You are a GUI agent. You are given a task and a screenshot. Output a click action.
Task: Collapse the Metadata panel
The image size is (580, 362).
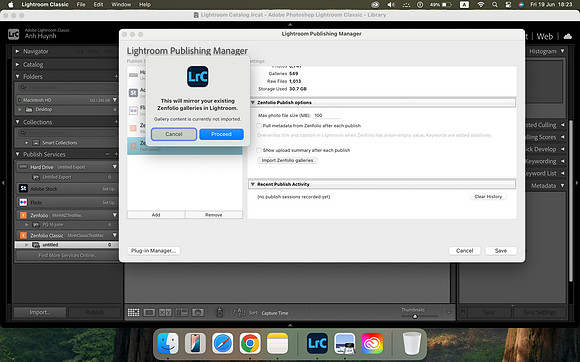pyautogui.click(x=562, y=186)
